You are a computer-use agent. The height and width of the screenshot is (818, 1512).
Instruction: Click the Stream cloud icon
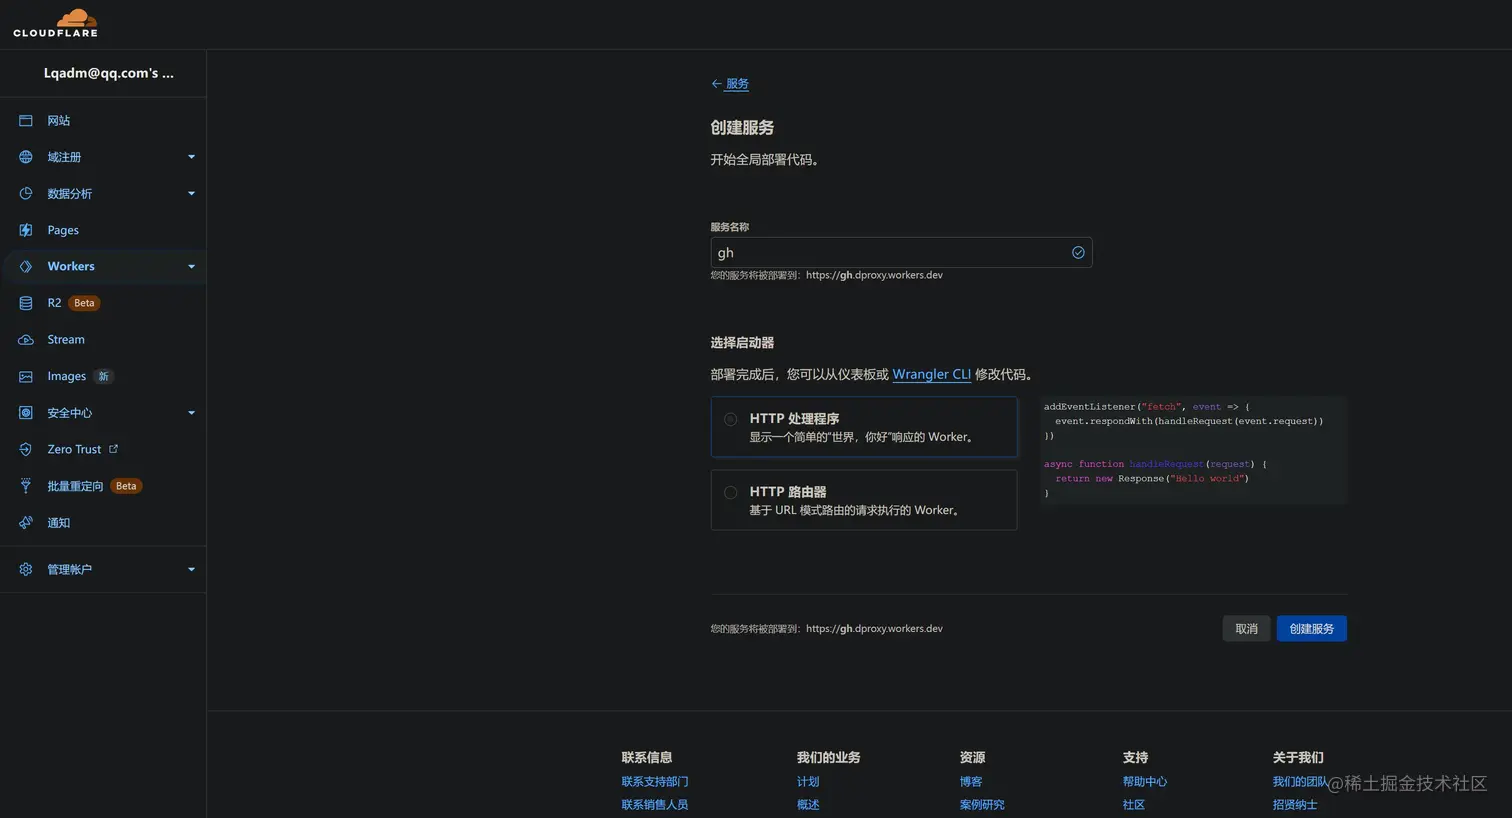pyautogui.click(x=26, y=340)
